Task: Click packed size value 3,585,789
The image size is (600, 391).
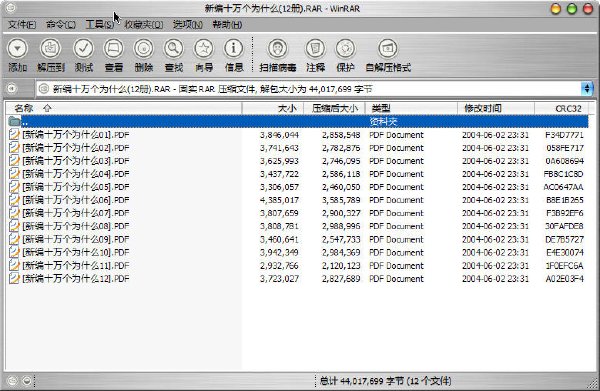Action: pyautogui.click(x=341, y=200)
